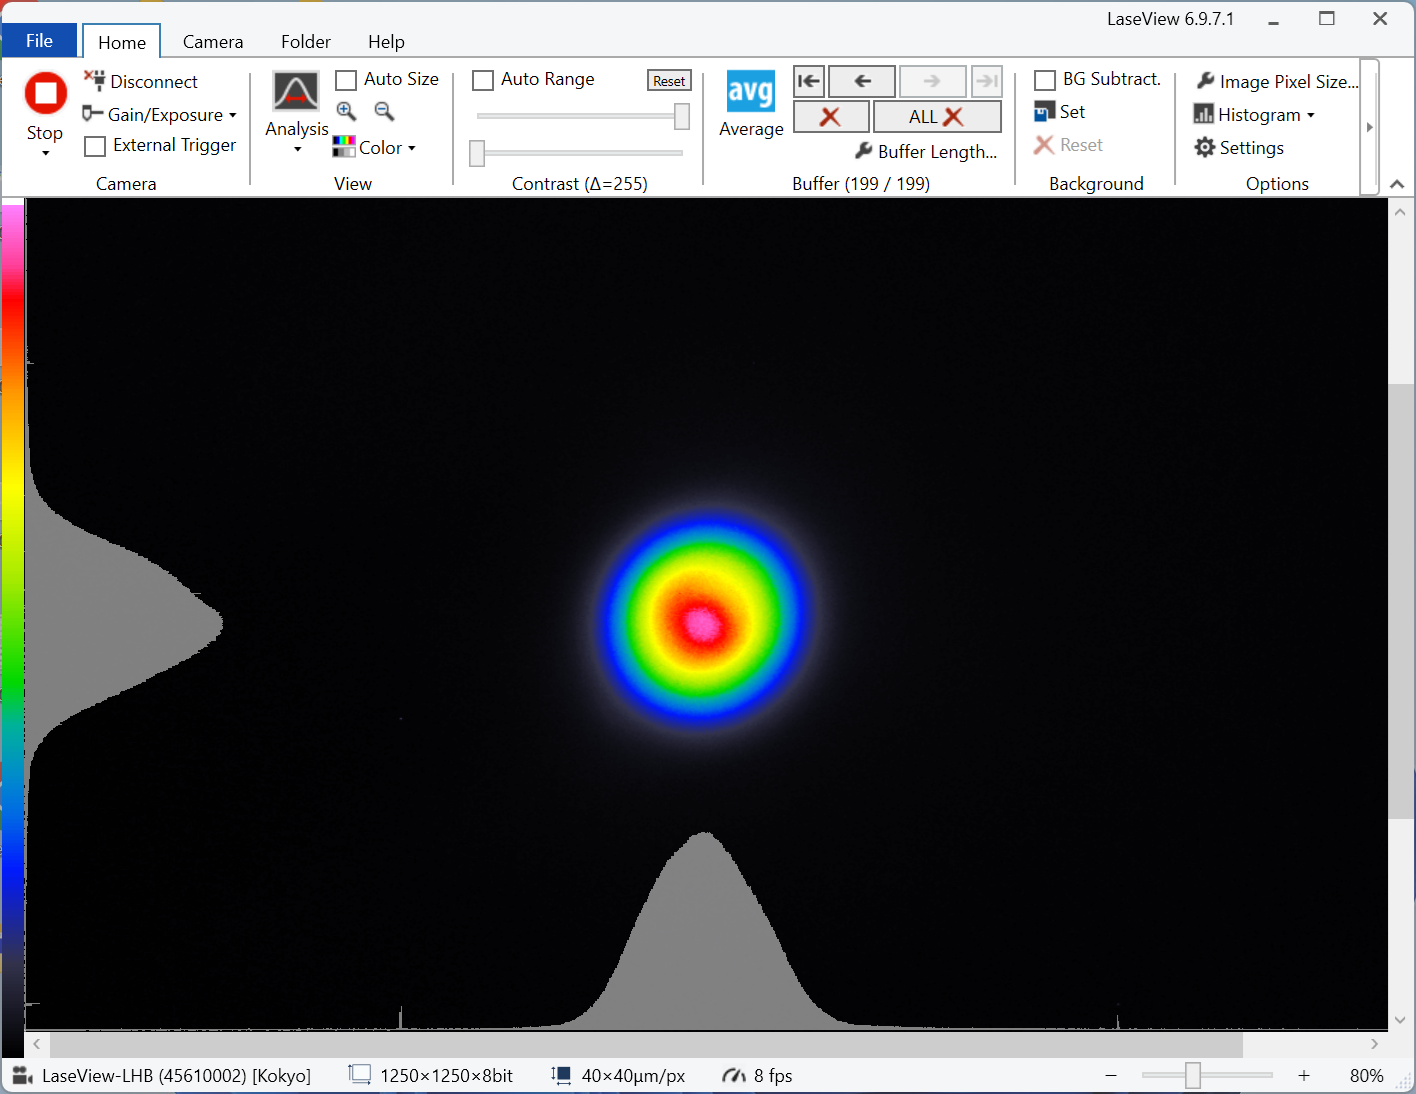Enable the Auto Size checkbox
The width and height of the screenshot is (1416, 1094).
pyautogui.click(x=346, y=80)
